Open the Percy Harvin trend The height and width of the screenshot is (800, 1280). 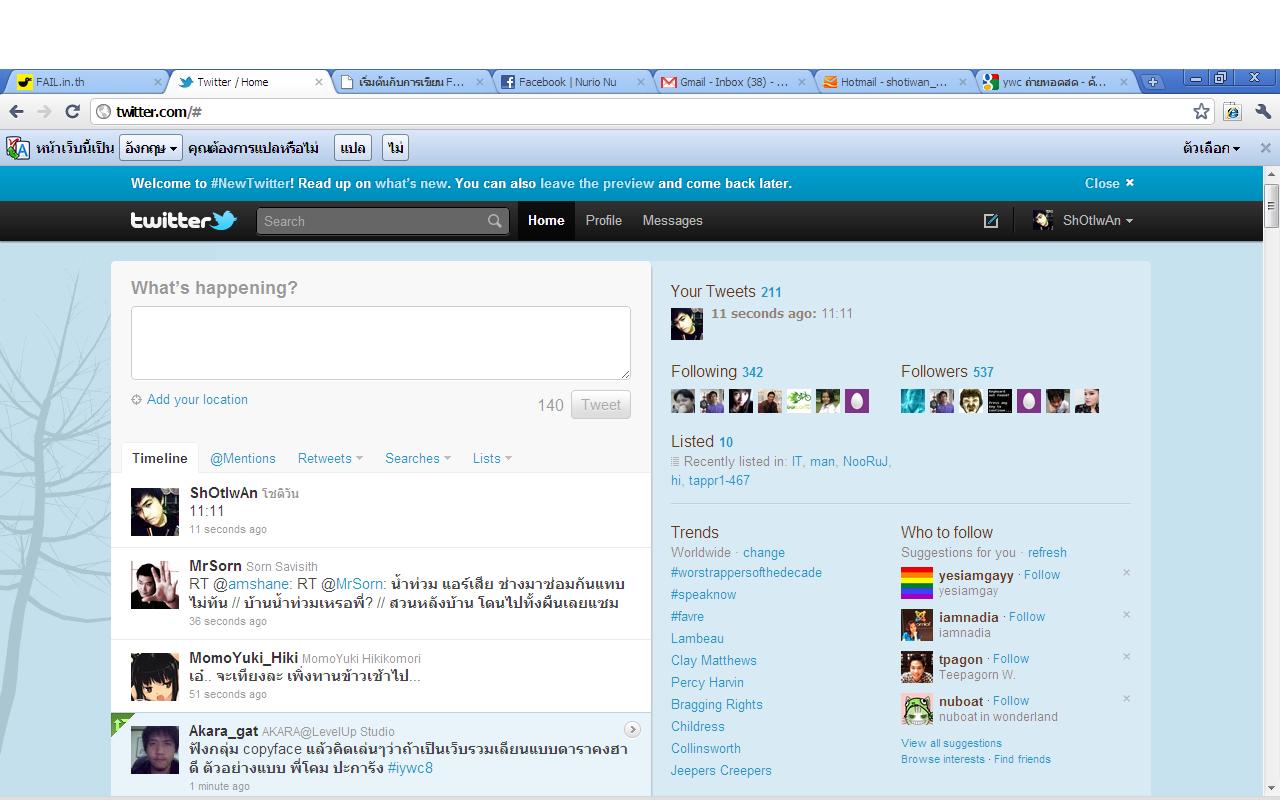coord(707,683)
